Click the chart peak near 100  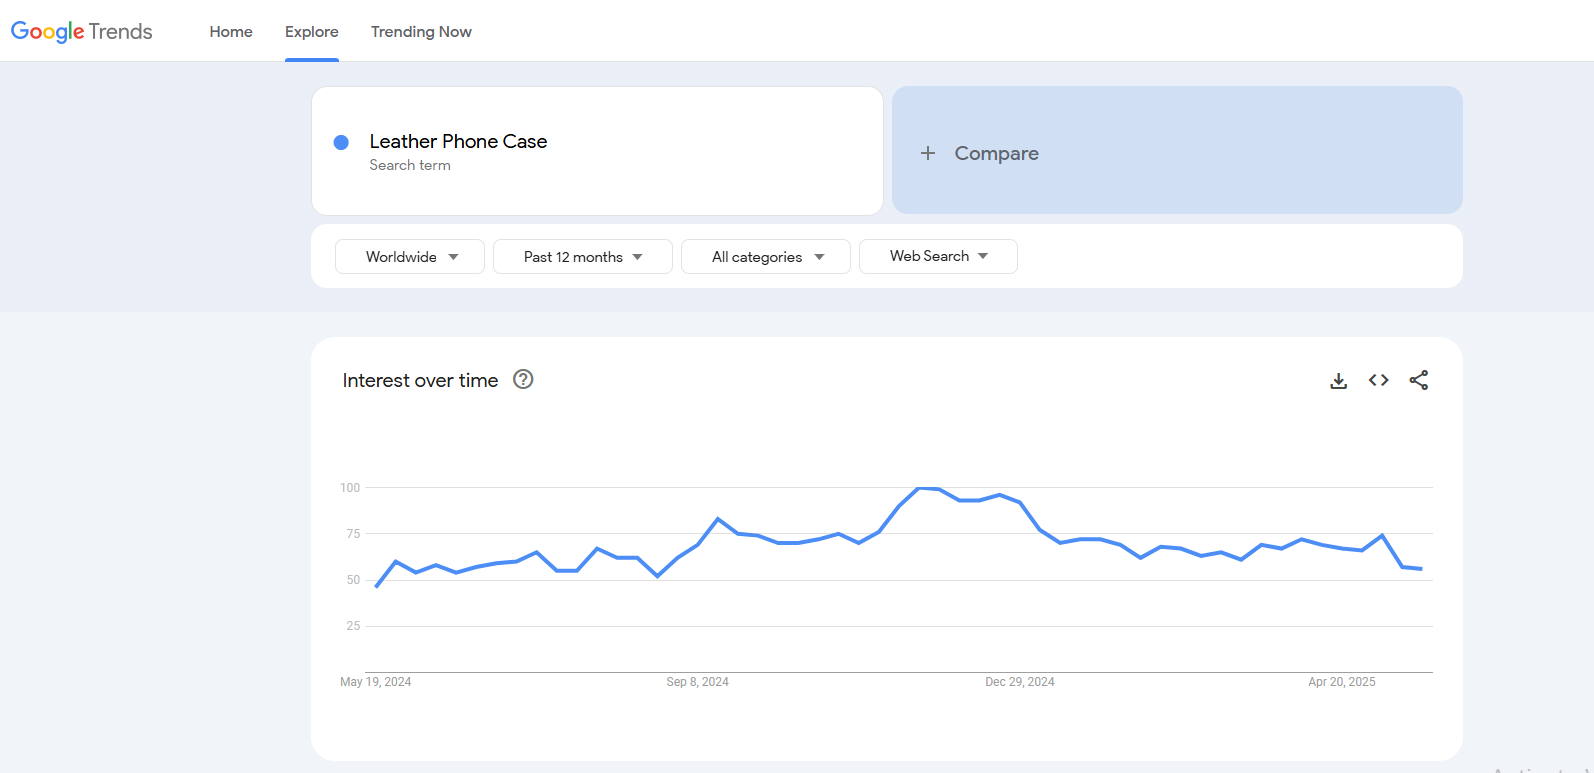coord(919,488)
